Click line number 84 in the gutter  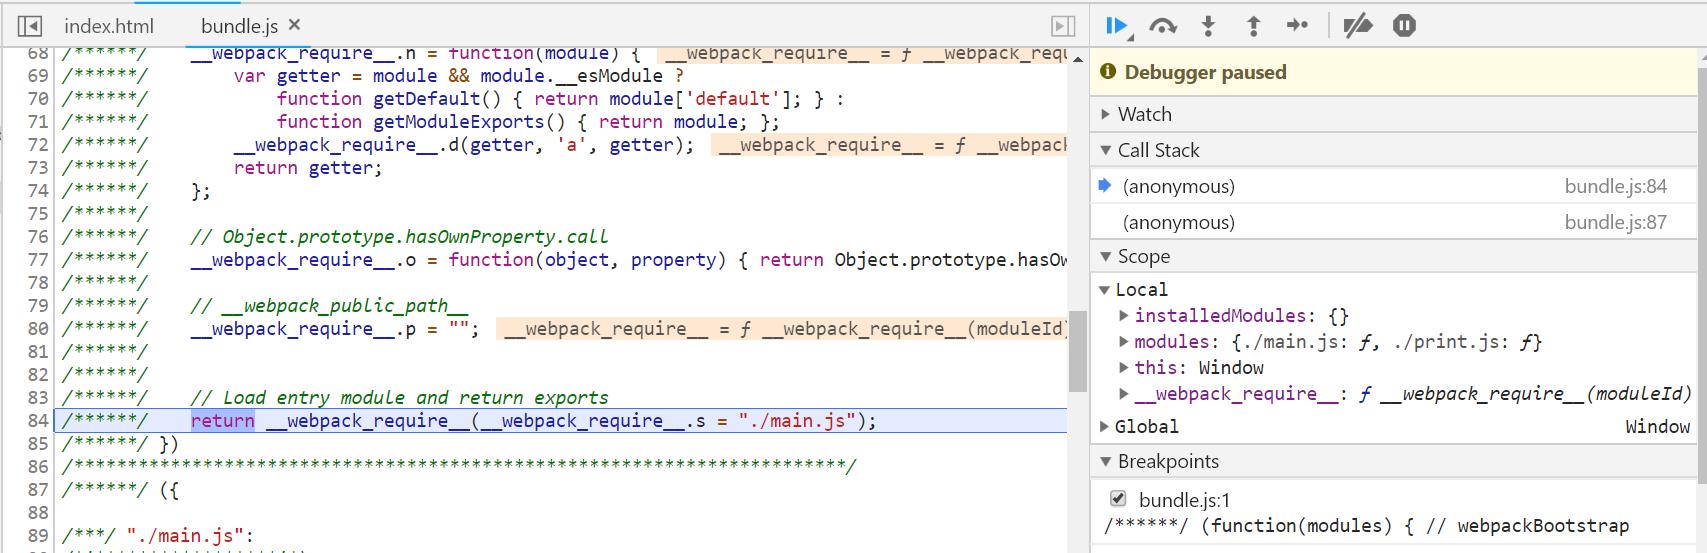[38, 420]
